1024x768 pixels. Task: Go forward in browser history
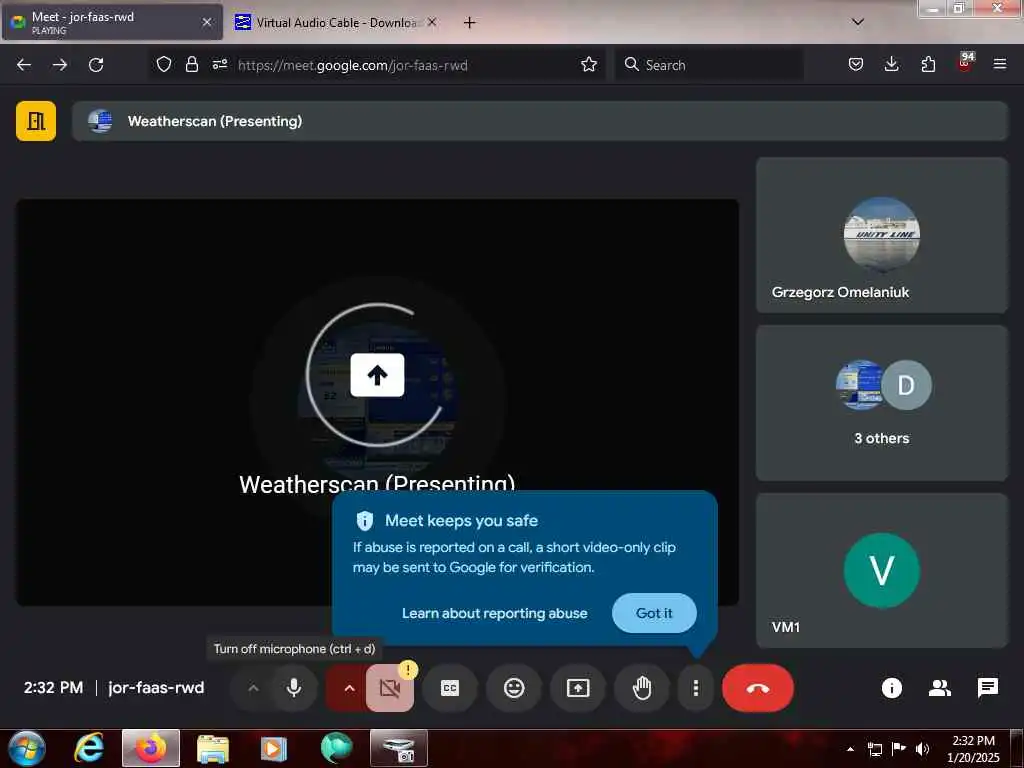pyautogui.click(x=59, y=65)
